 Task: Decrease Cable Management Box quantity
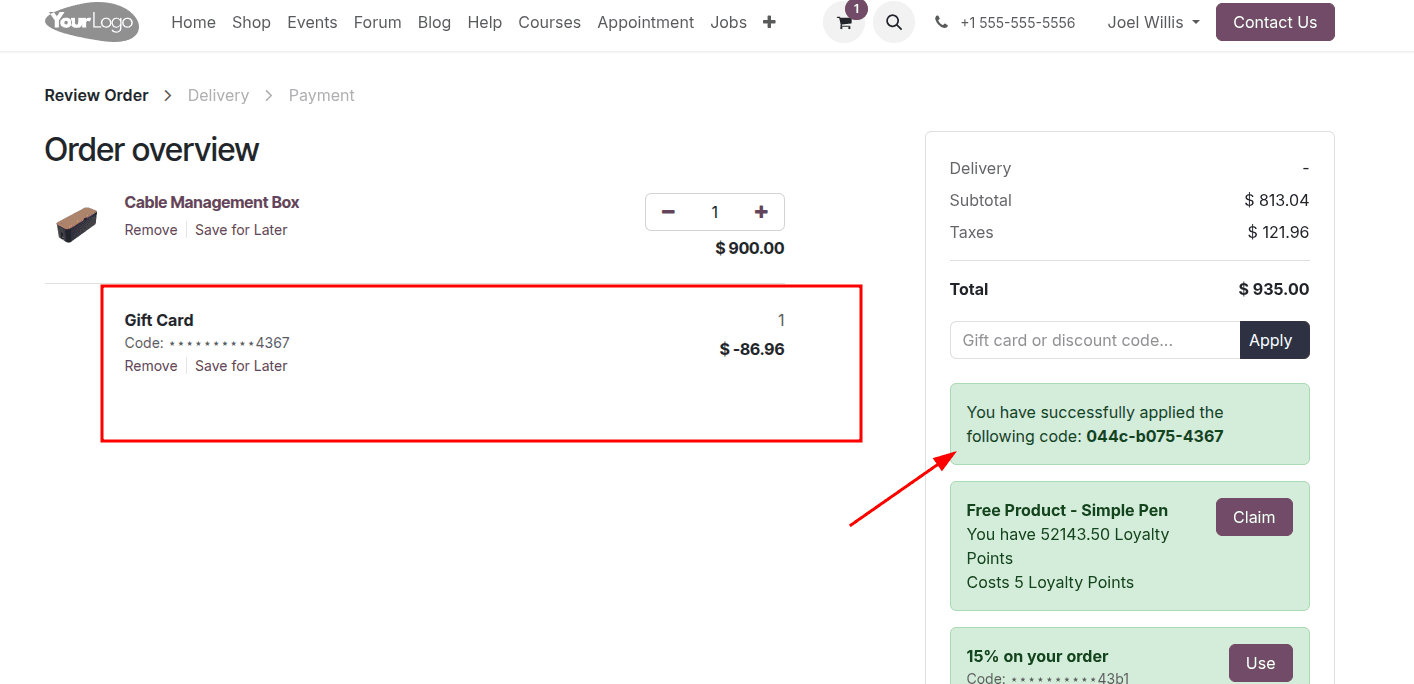point(668,212)
